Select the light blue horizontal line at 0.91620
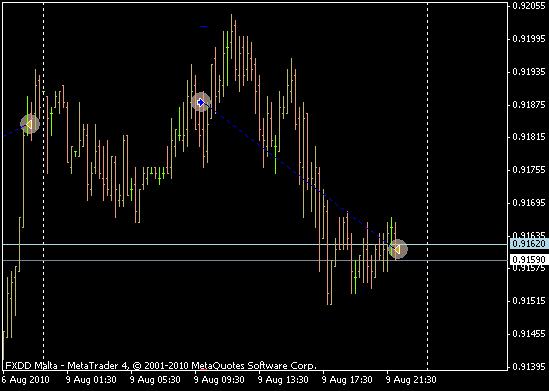 pos(255,244)
